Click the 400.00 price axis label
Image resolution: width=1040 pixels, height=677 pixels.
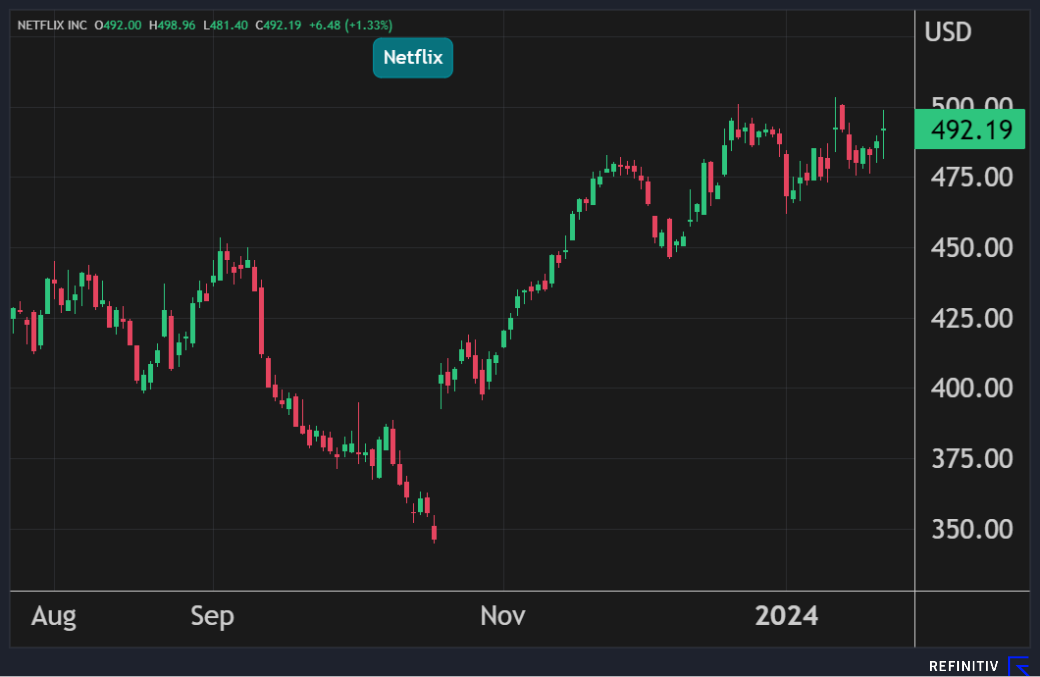point(969,388)
